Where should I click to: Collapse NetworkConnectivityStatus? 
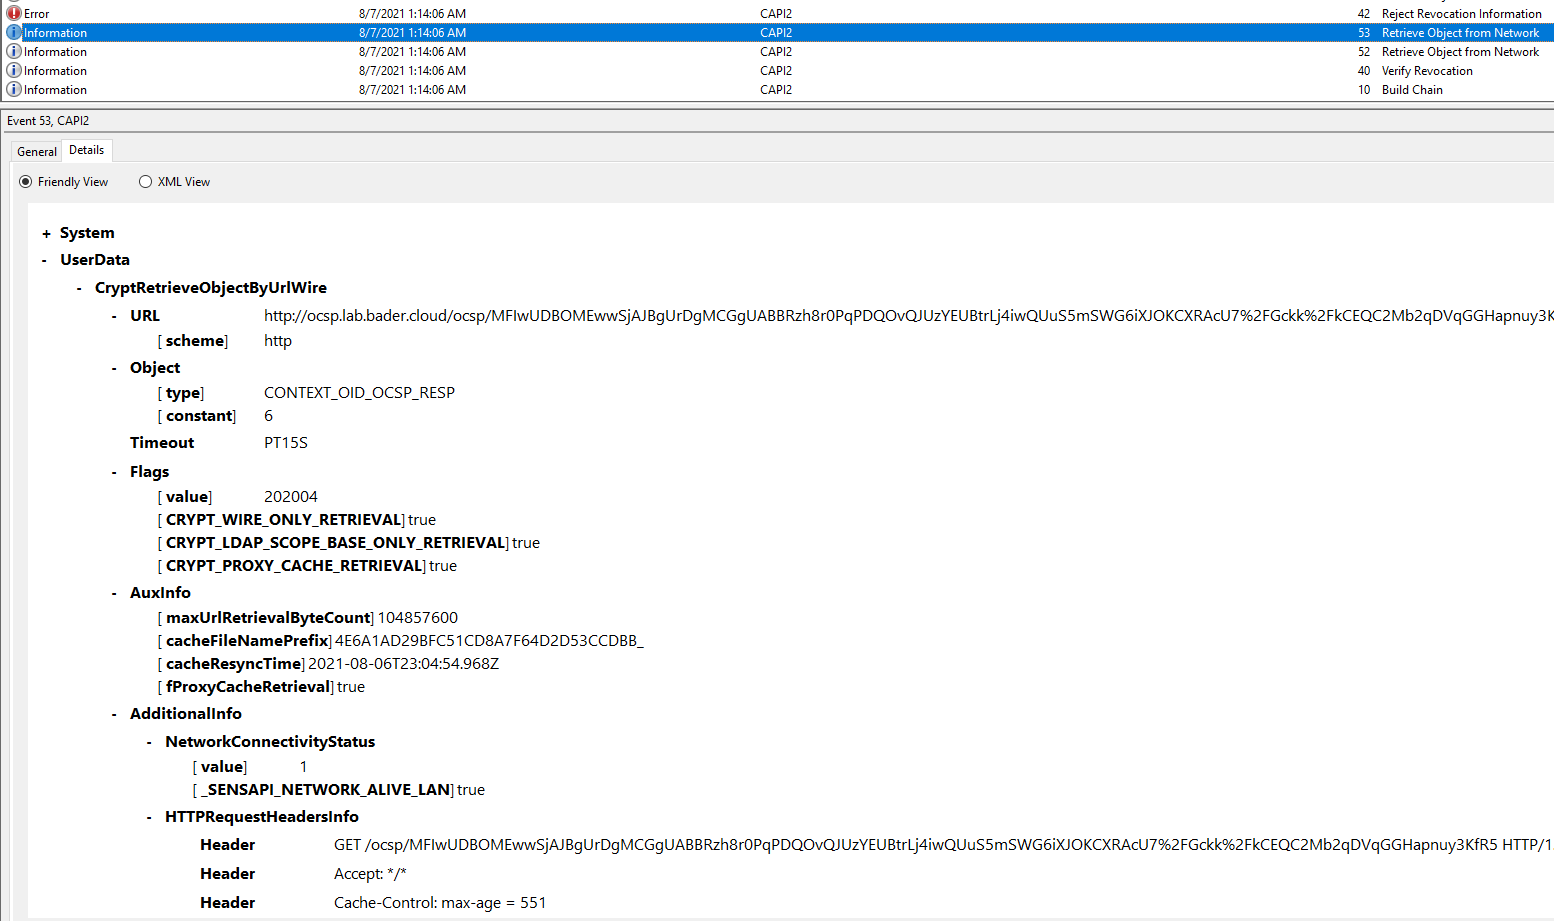[147, 740]
